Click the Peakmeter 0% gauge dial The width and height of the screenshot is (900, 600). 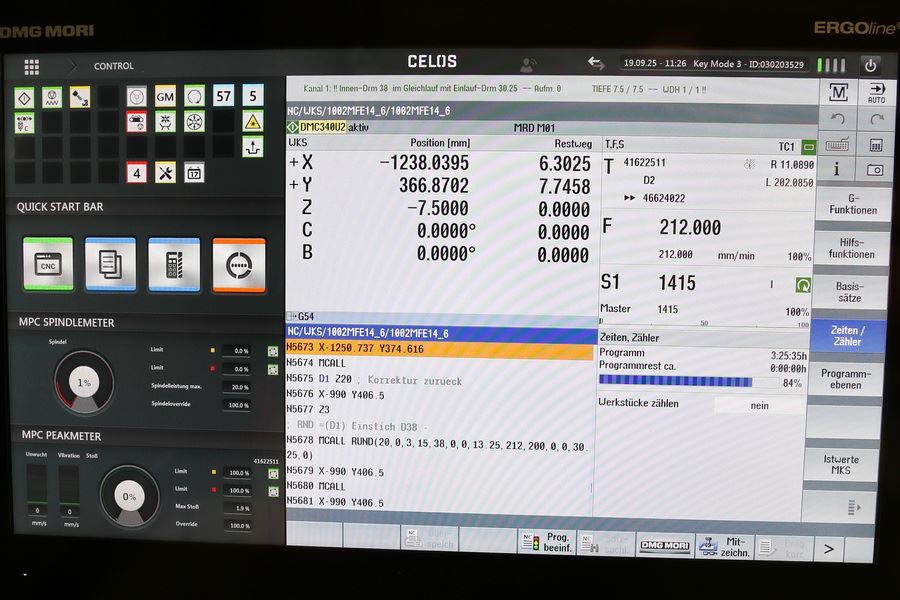[x=129, y=496]
